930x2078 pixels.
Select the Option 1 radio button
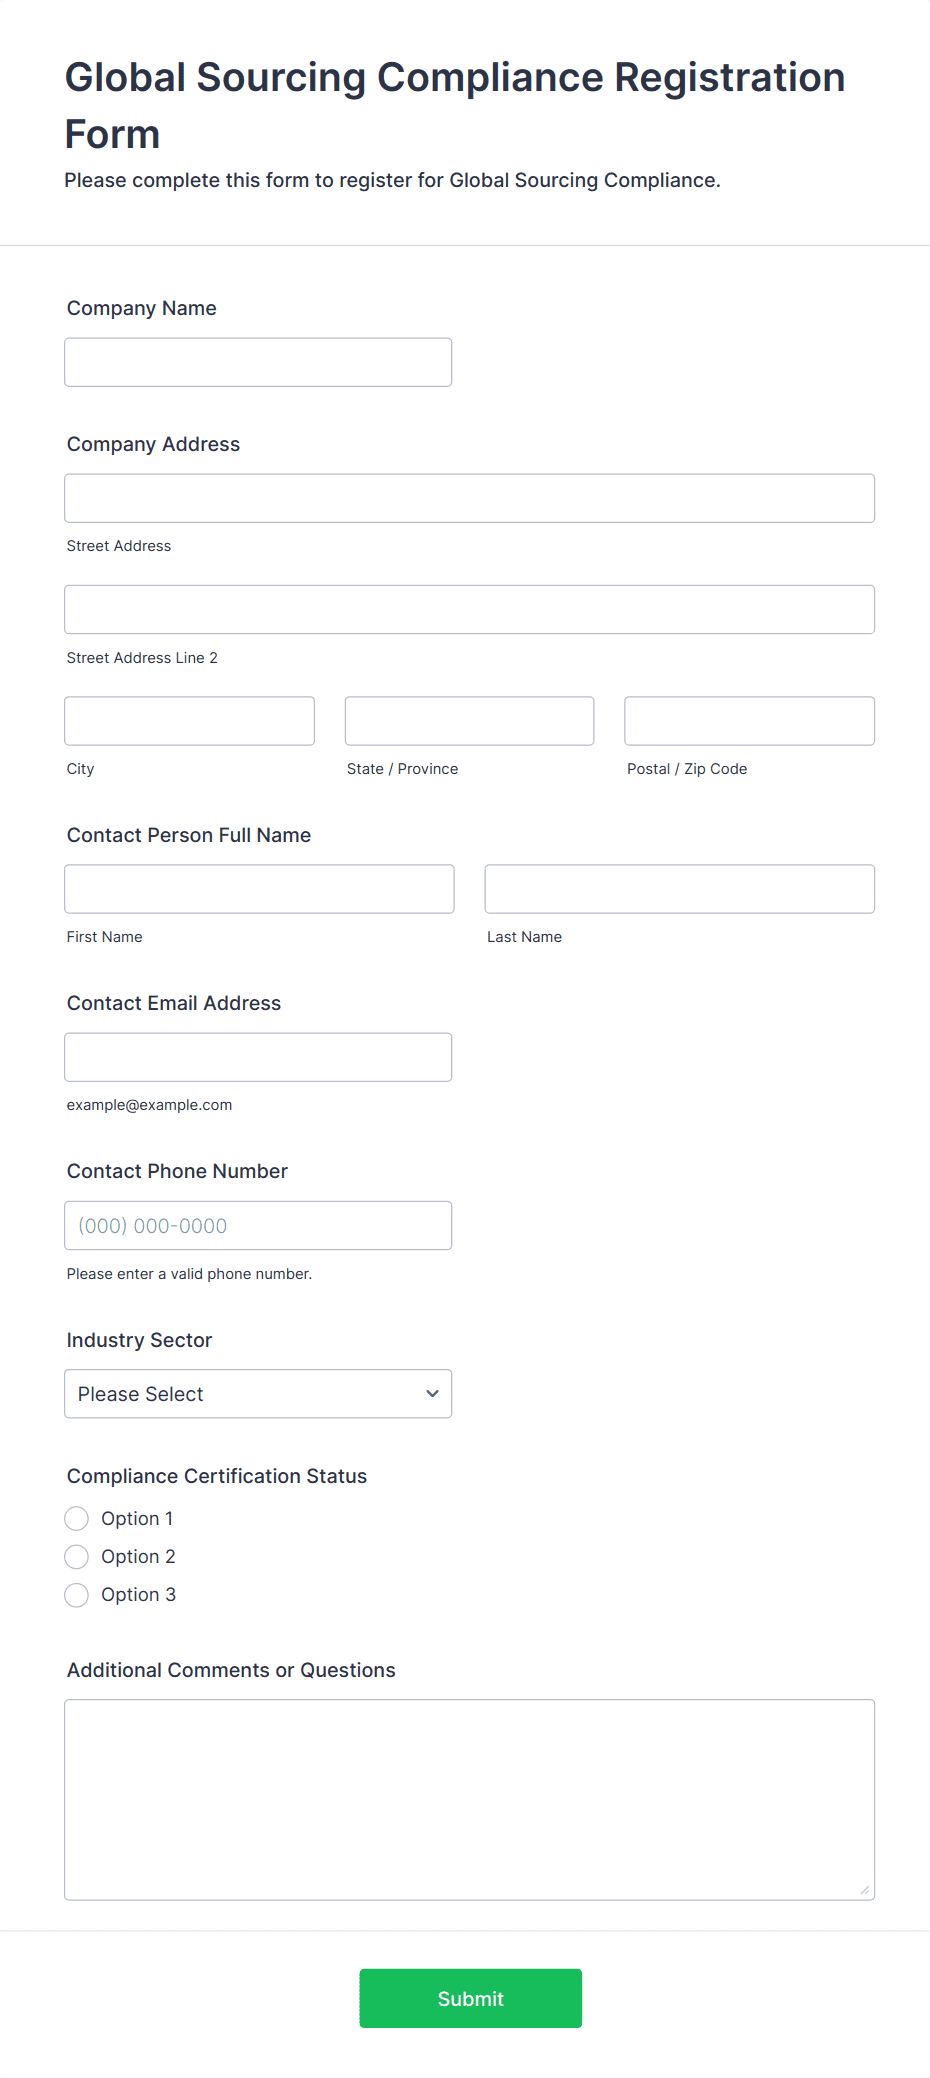pyautogui.click(x=77, y=1519)
